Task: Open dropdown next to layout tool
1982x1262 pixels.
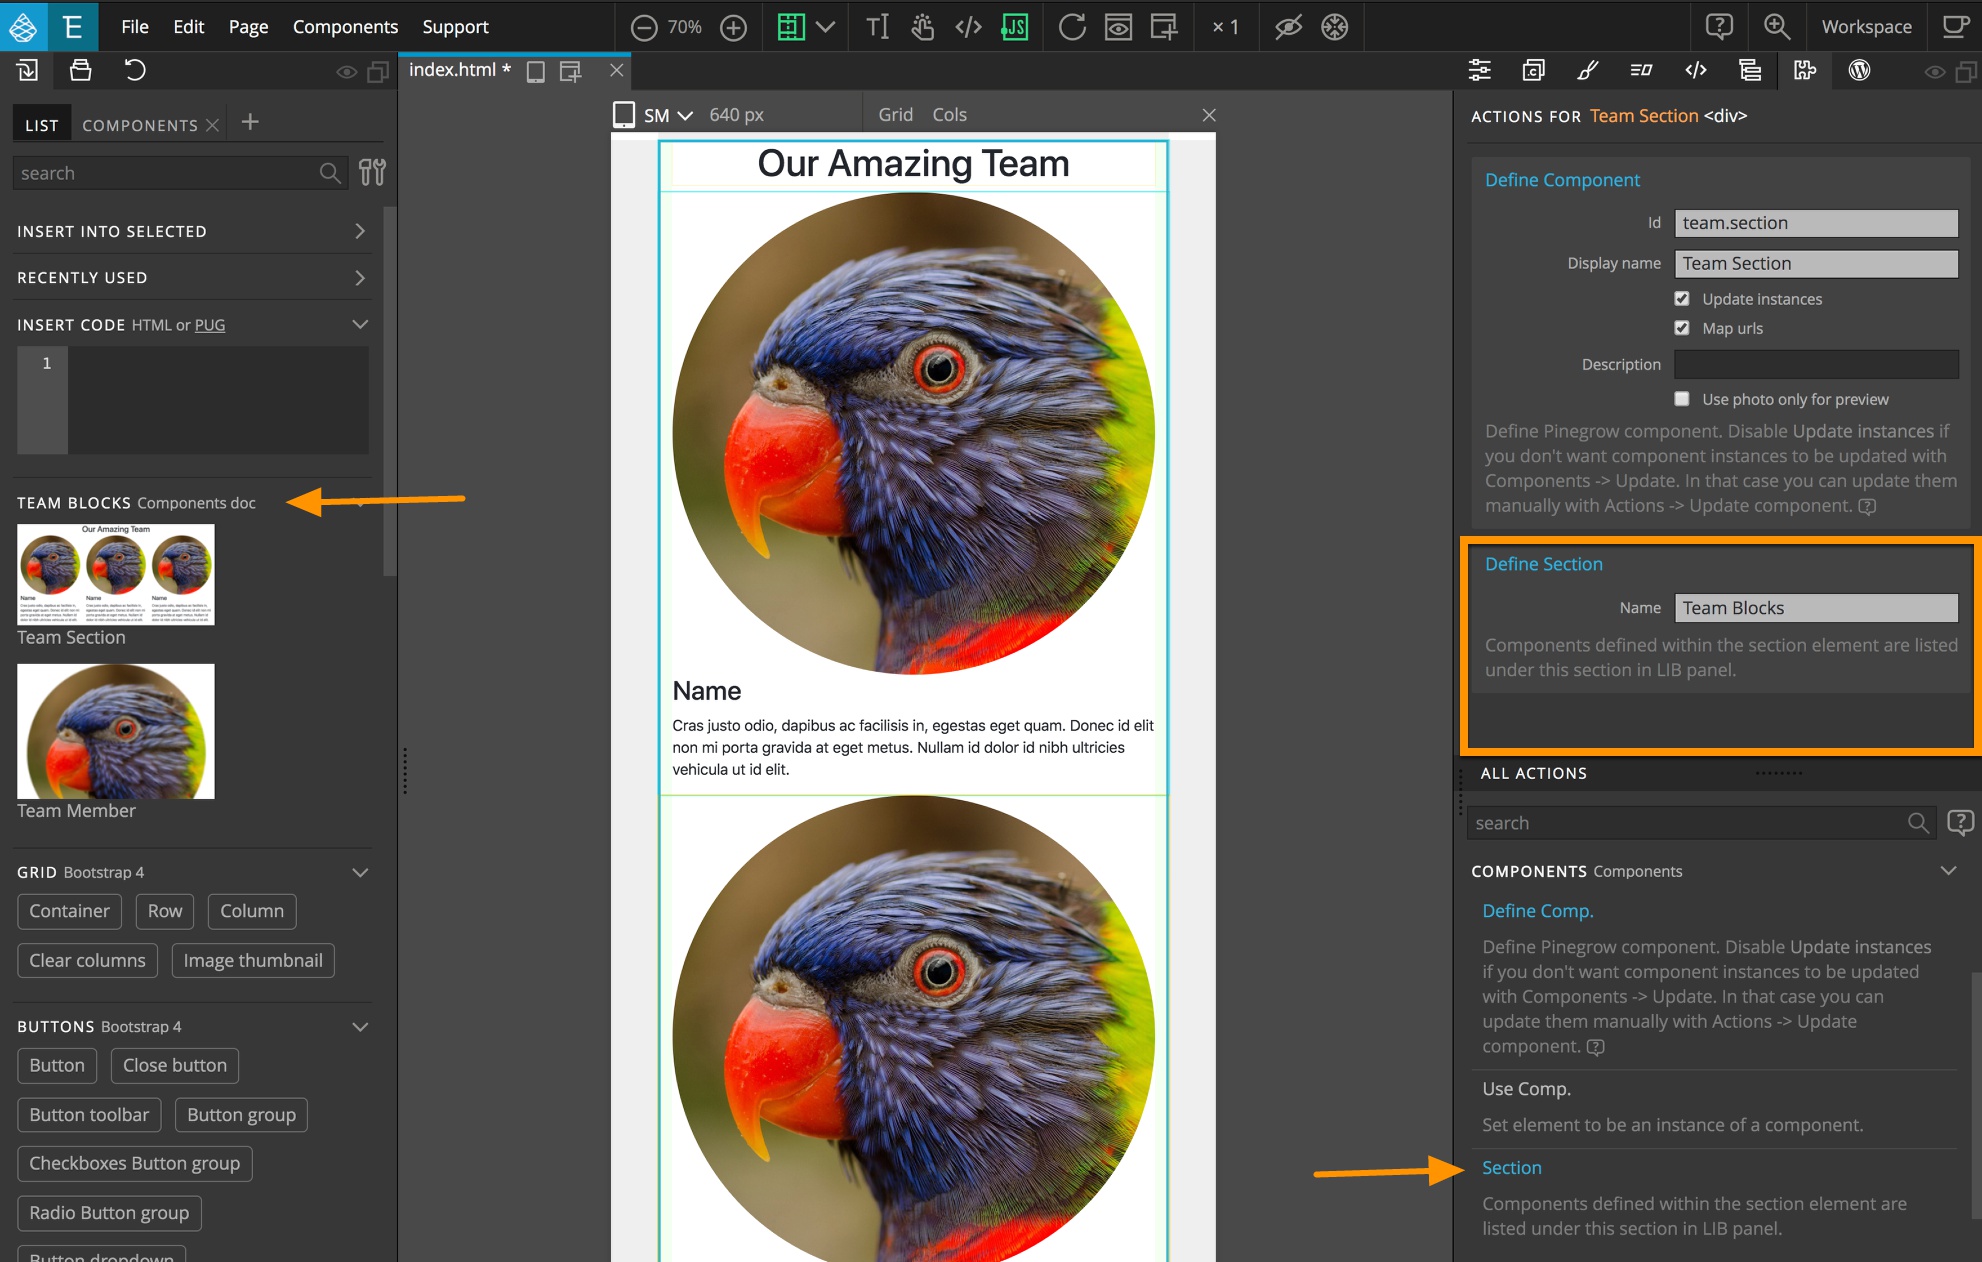Action: point(825,27)
